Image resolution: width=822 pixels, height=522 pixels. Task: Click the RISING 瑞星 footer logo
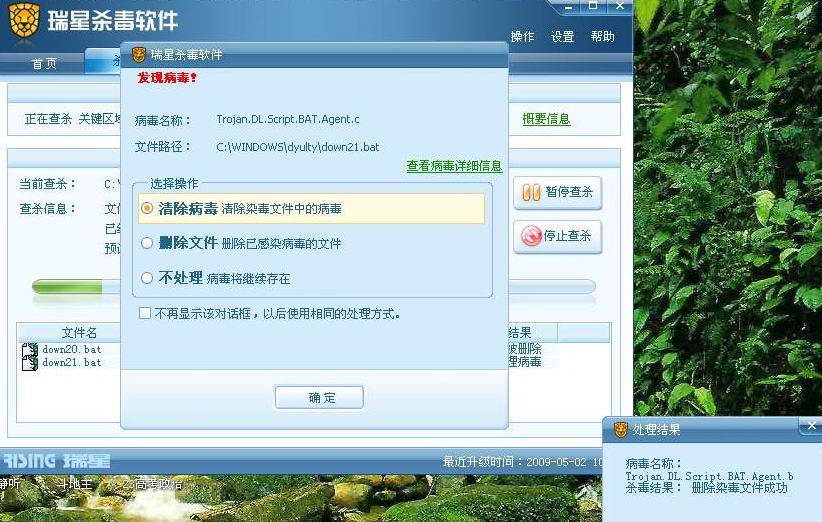click(57, 461)
